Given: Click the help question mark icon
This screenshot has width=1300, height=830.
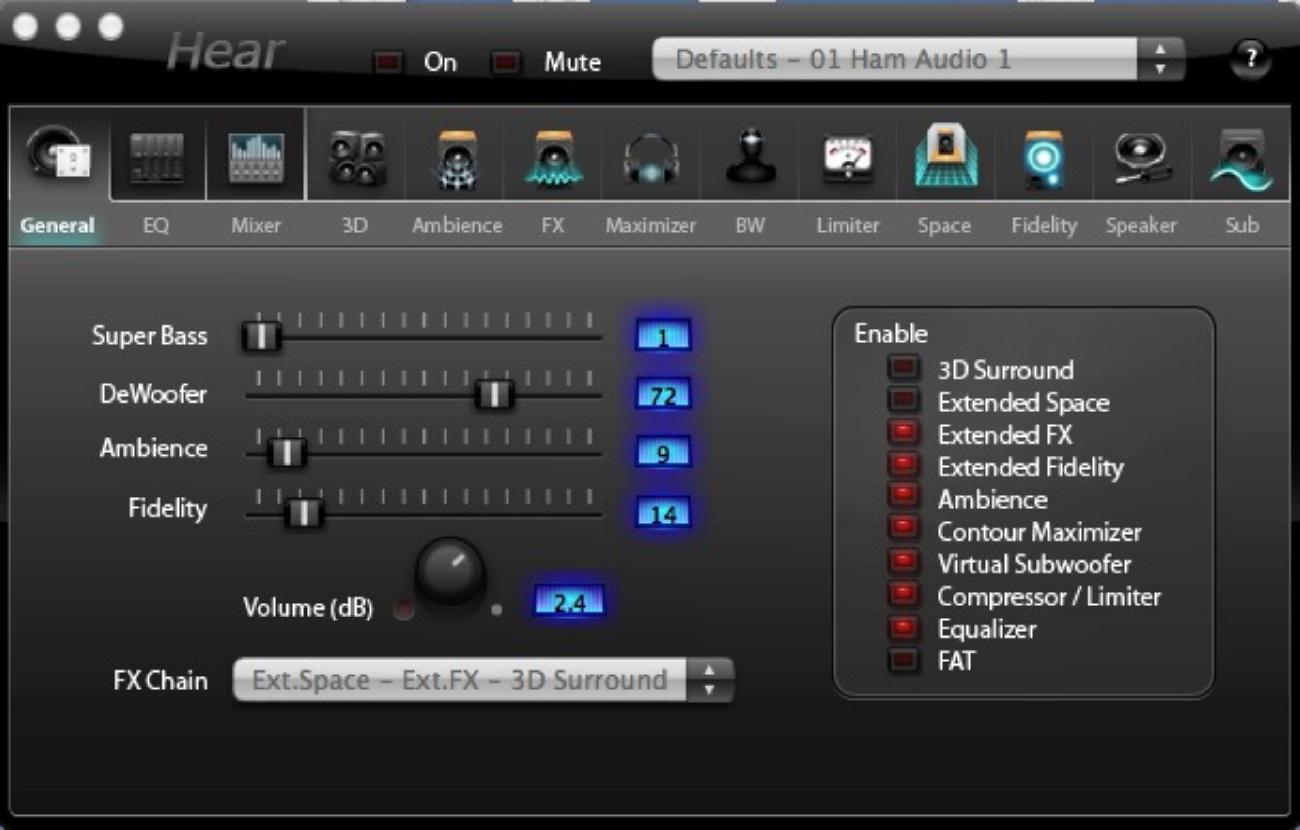Looking at the screenshot, I should click(1249, 59).
